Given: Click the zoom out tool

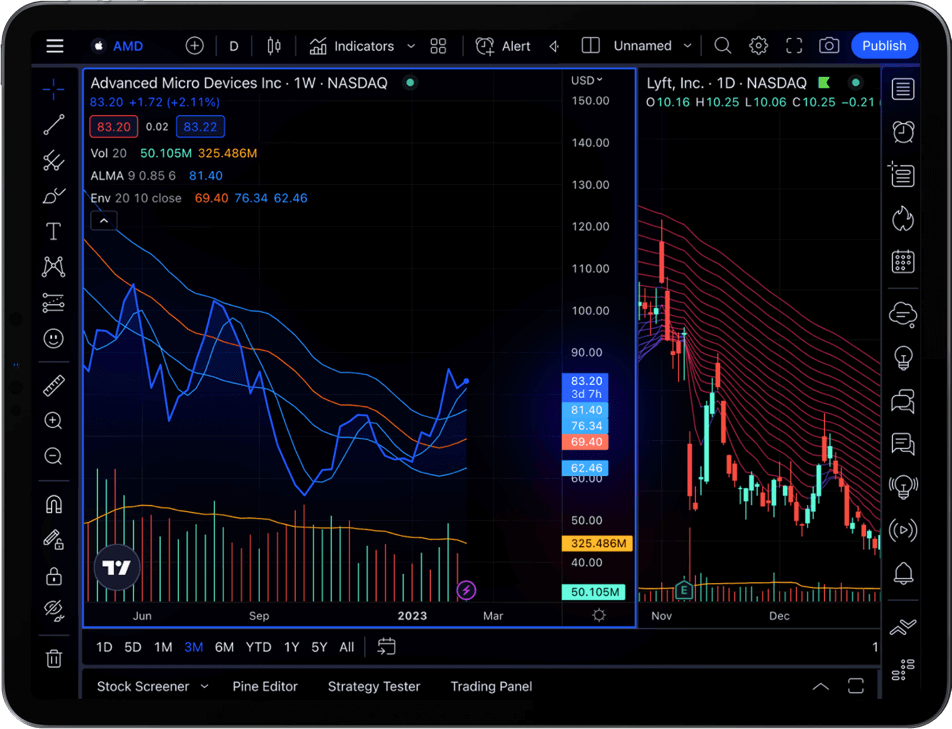Looking at the screenshot, I should [53, 456].
